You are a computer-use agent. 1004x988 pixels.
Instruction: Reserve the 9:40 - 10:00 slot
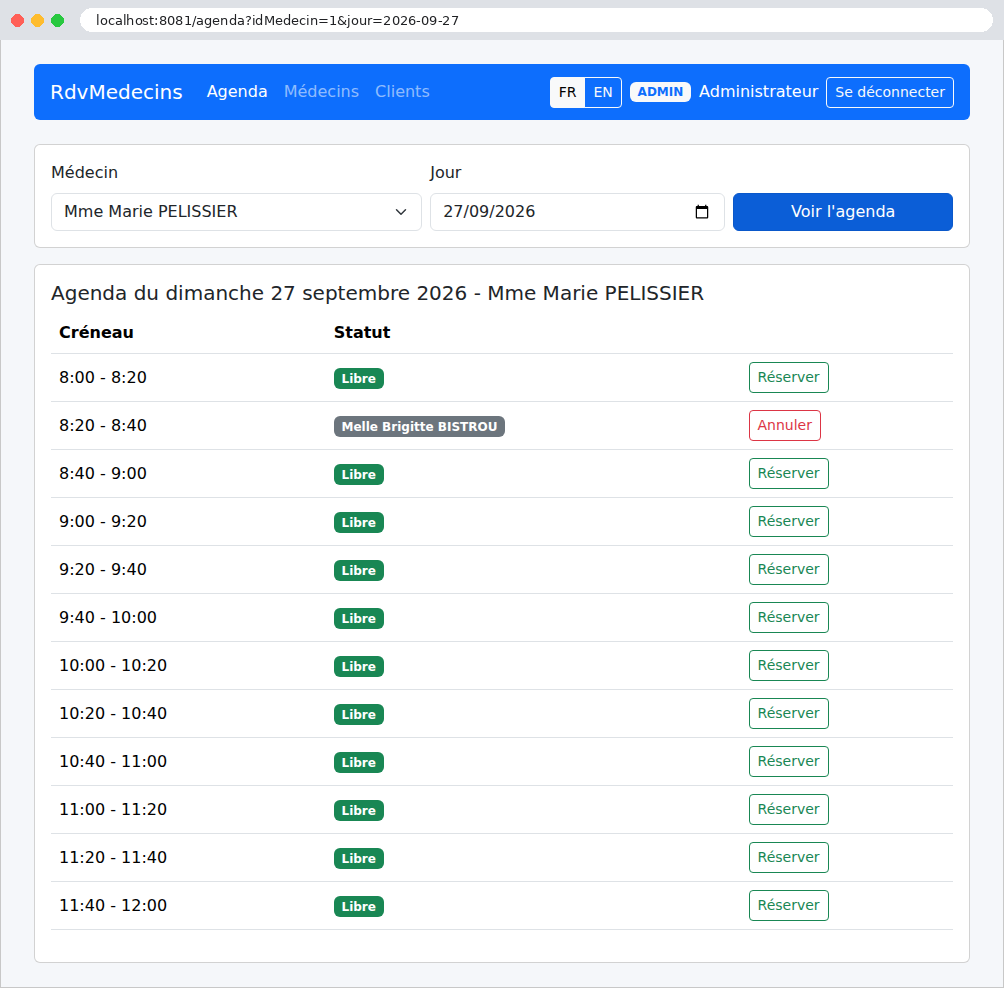coord(789,618)
